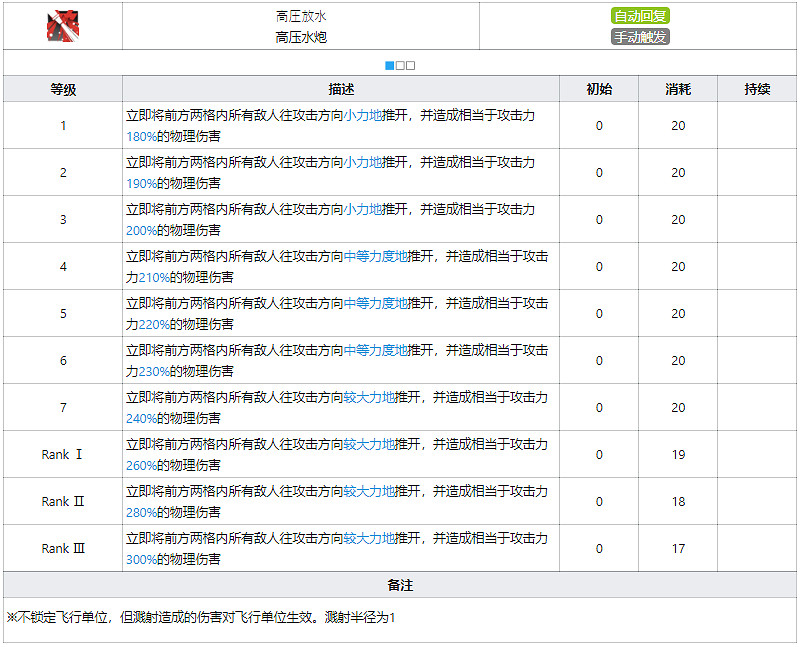Click the 较大力地 link in level 7 row

369,398
